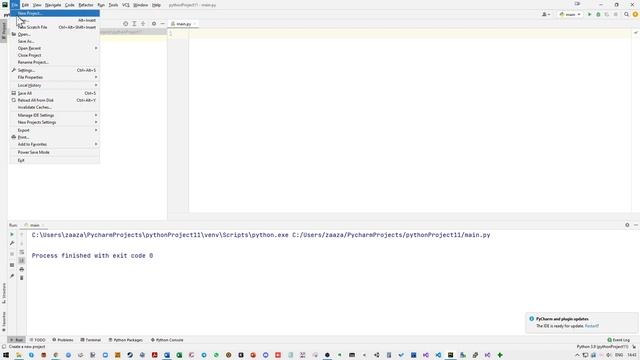This screenshot has width=640, height=360.
Task: Open the user account icon in toolbar
Action: [x=545, y=14]
